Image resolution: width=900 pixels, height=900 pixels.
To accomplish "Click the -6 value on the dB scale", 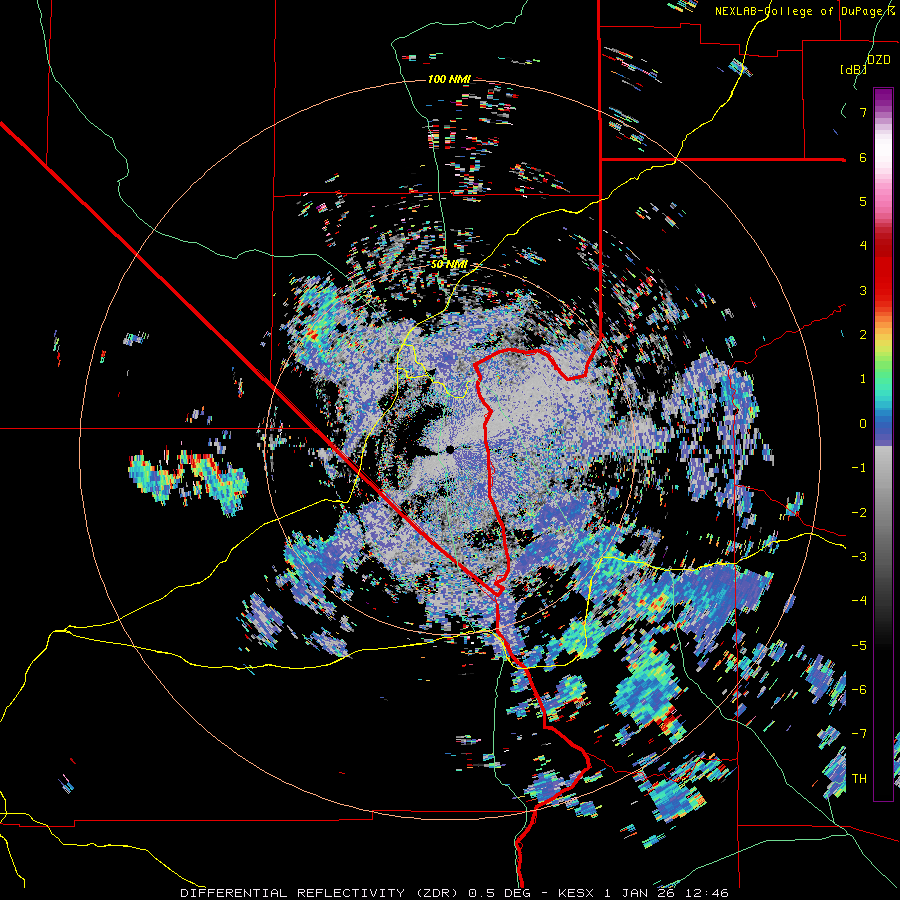I will (x=859, y=689).
